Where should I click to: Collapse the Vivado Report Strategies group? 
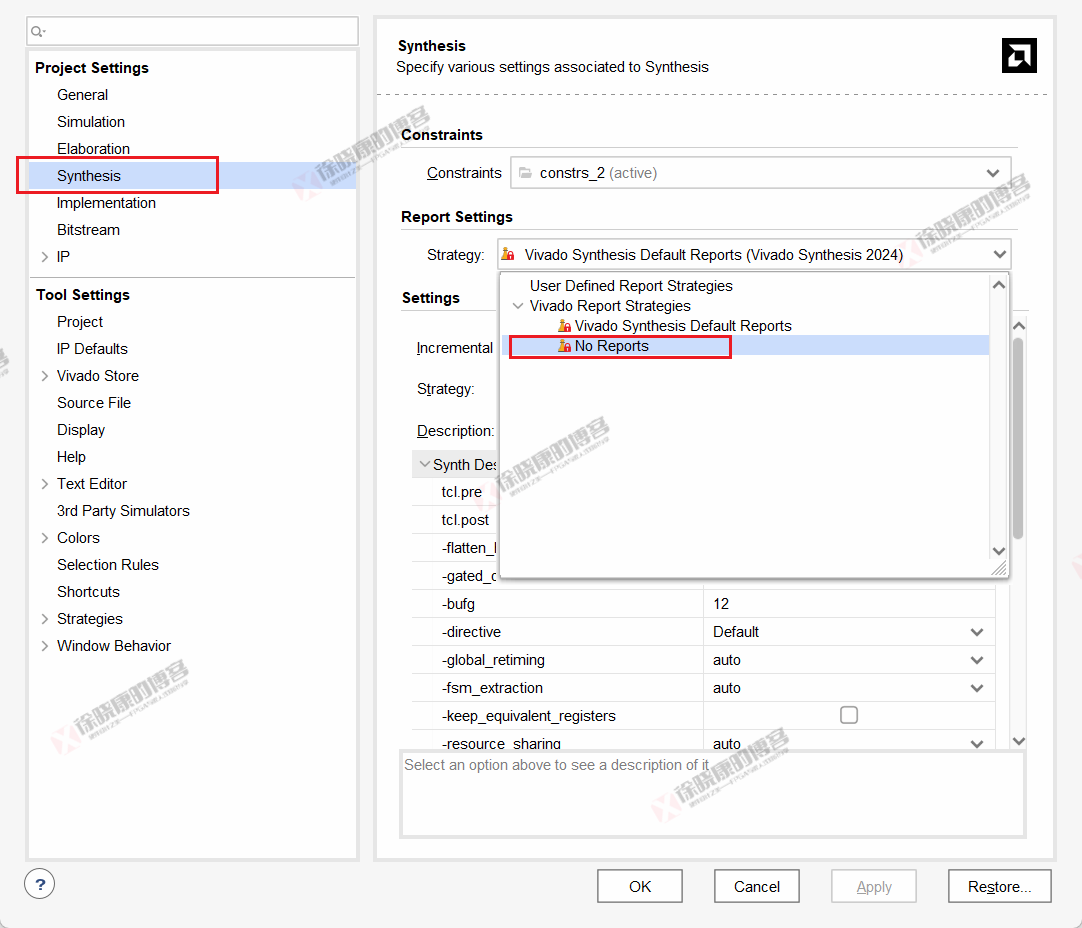pos(518,306)
